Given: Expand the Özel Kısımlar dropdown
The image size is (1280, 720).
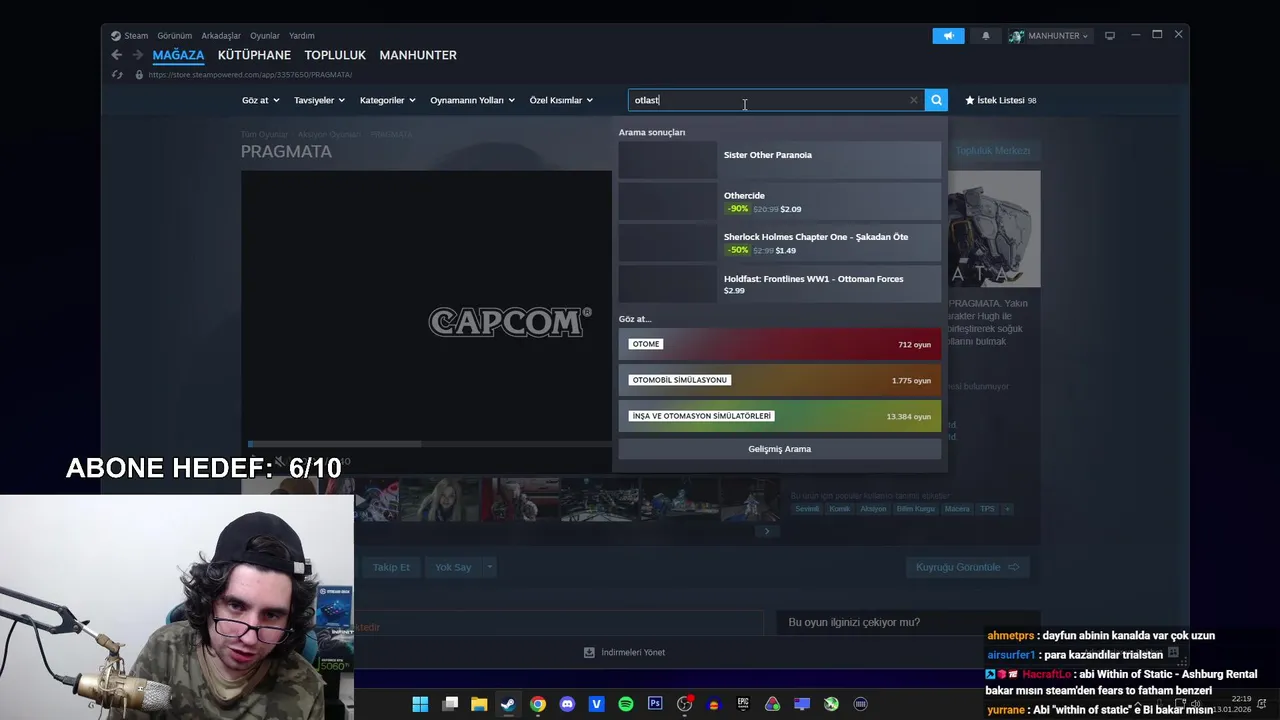Looking at the screenshot, I should (x=561, y=100).
